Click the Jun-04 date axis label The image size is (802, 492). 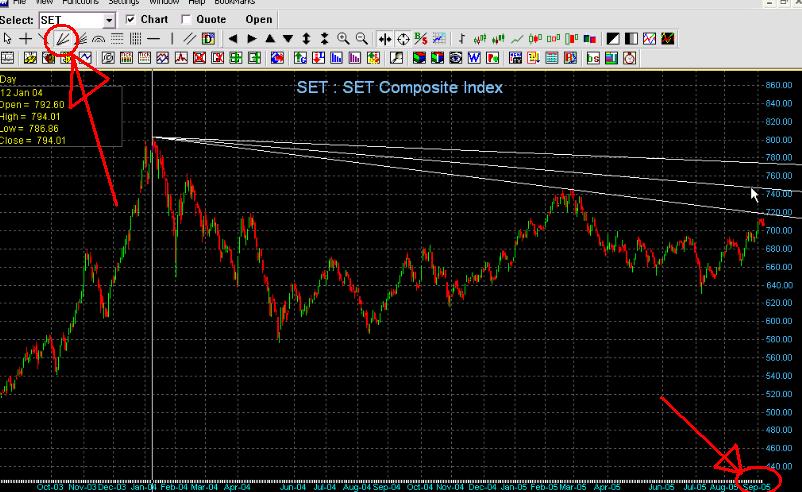pyautogui.click(x=293, y=487)
